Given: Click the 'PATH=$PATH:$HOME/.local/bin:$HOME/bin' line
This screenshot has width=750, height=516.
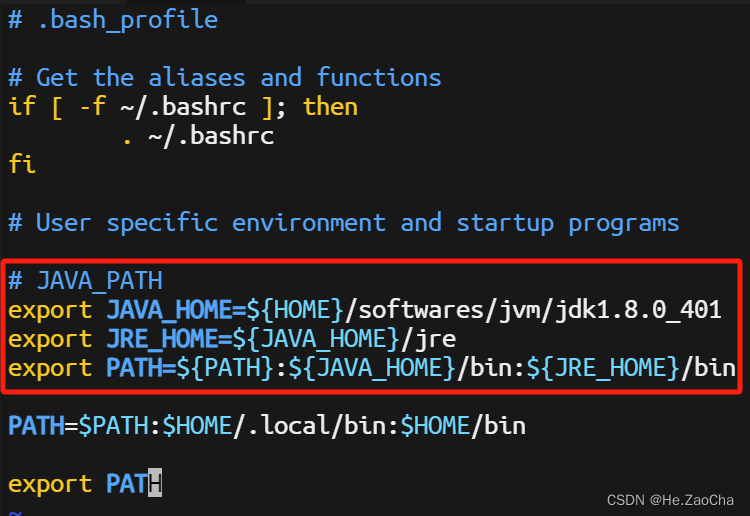Looking at the screenshot, I should [x=267, y=426].
